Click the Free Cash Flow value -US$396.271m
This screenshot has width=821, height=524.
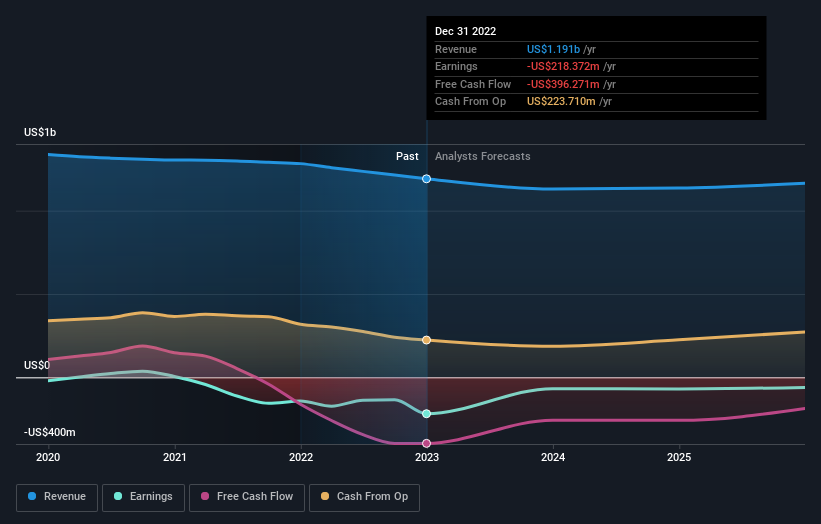coord(563,84)
